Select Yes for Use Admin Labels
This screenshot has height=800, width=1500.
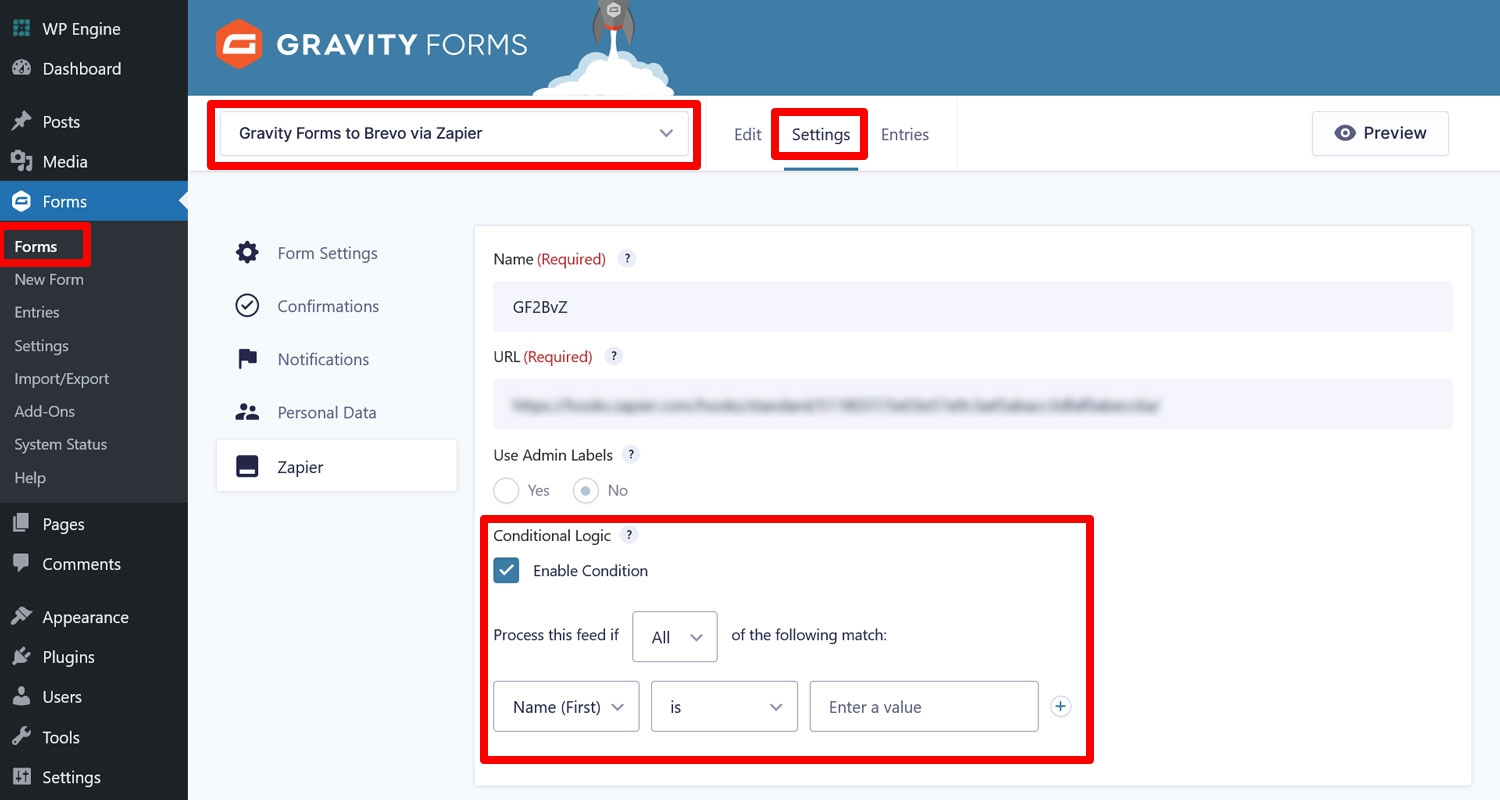coord(506,491)
